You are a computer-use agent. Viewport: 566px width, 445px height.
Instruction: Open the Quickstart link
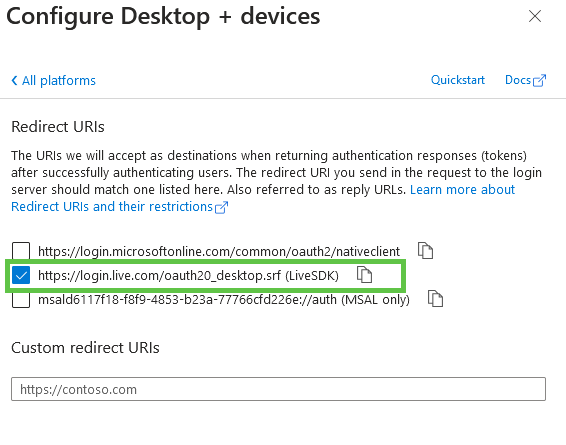(x=458, y=80)
